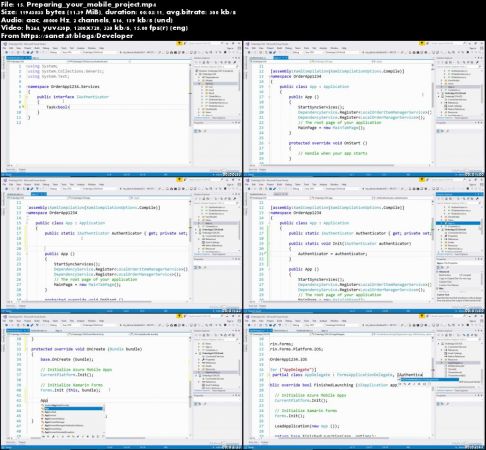This screenshot has height=450, width=486.
Task: Collapse Advanced section in Init(IAuthenticator) frame Properties
Action: (x=438, y=272)
